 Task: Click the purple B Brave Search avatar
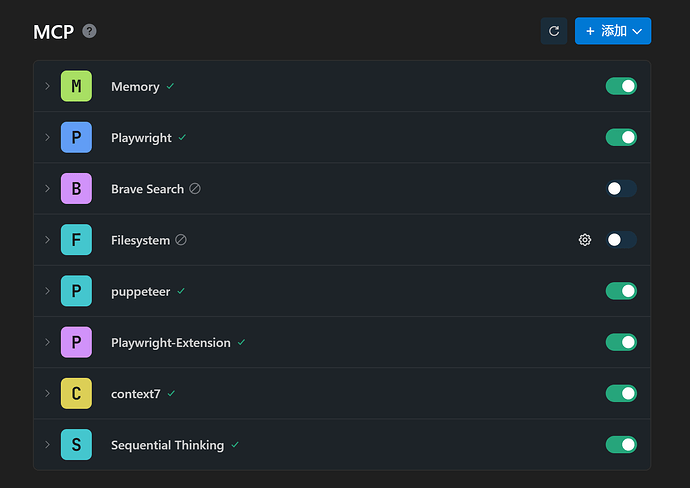[x=76, y=188]
